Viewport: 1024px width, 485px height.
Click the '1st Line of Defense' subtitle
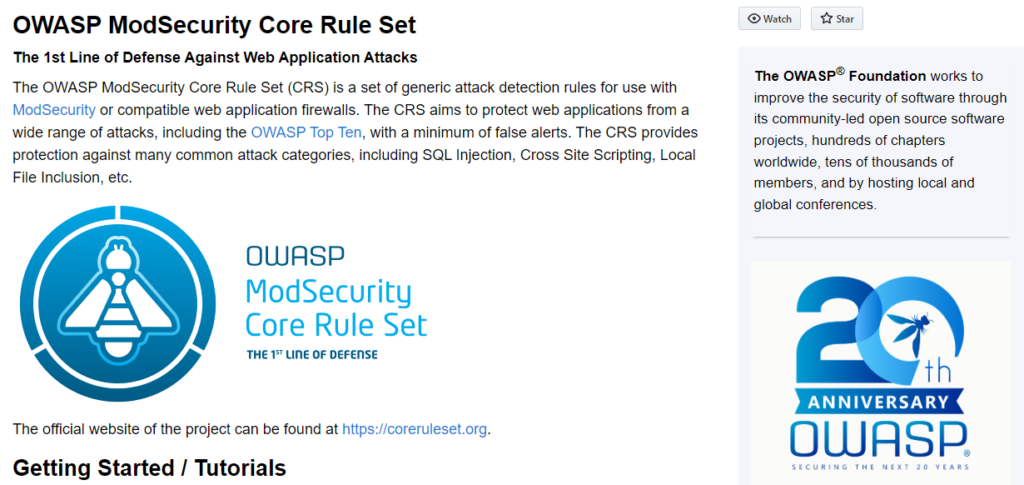tap(215, 57)
